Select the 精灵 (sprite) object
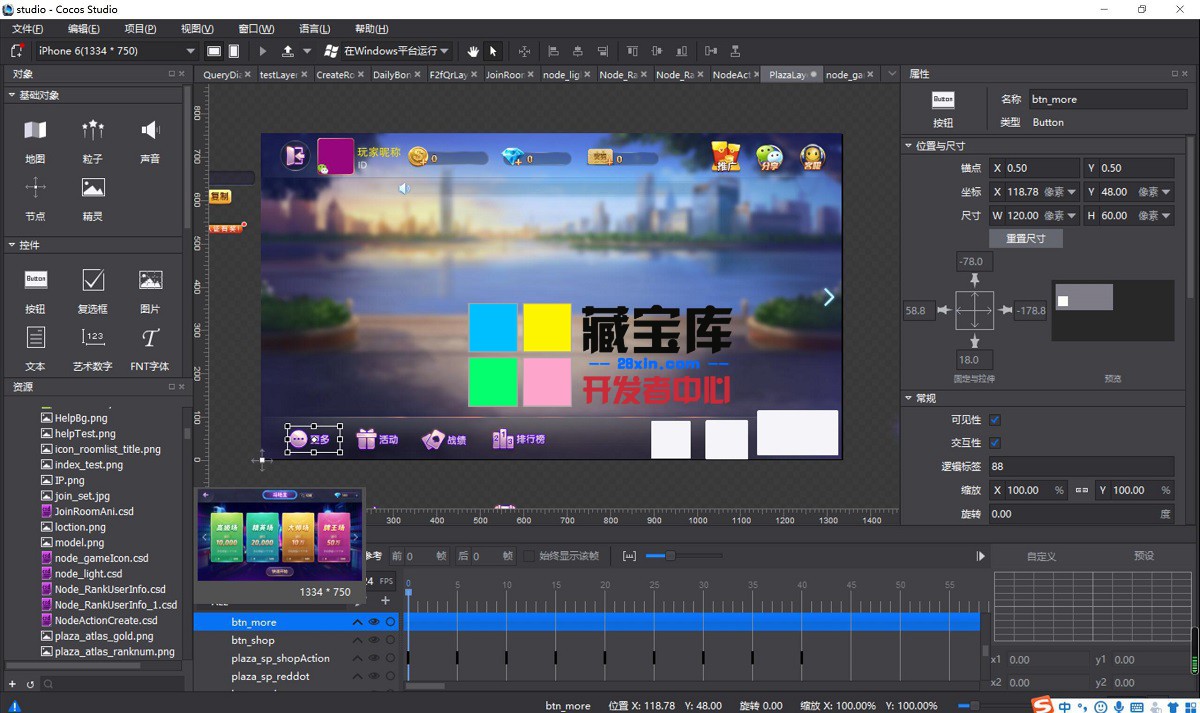 (93, 197)
